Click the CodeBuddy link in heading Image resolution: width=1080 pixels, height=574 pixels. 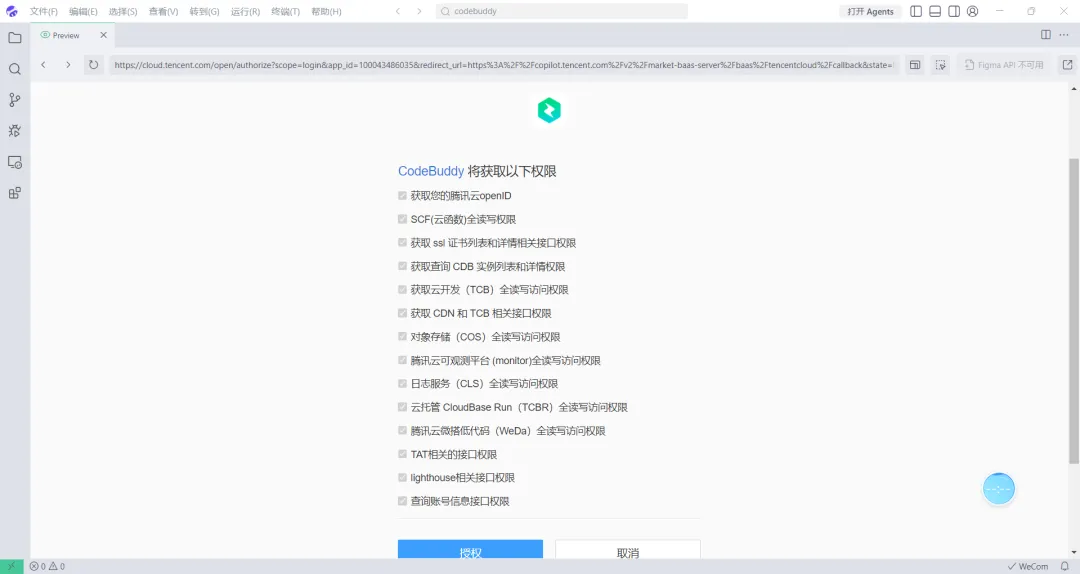click(x=431, y=171)
